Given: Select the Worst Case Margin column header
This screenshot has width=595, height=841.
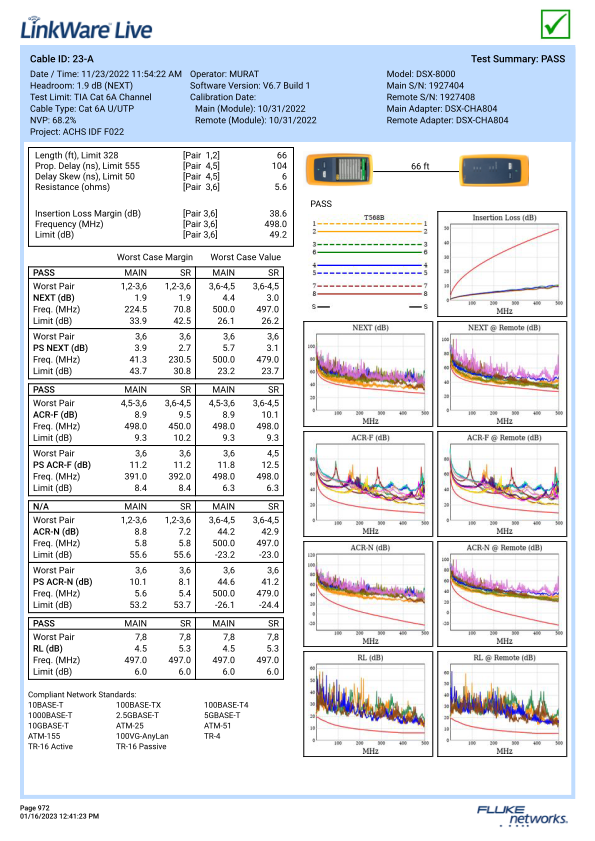Looking at the screenshot, I should [155, 257].
